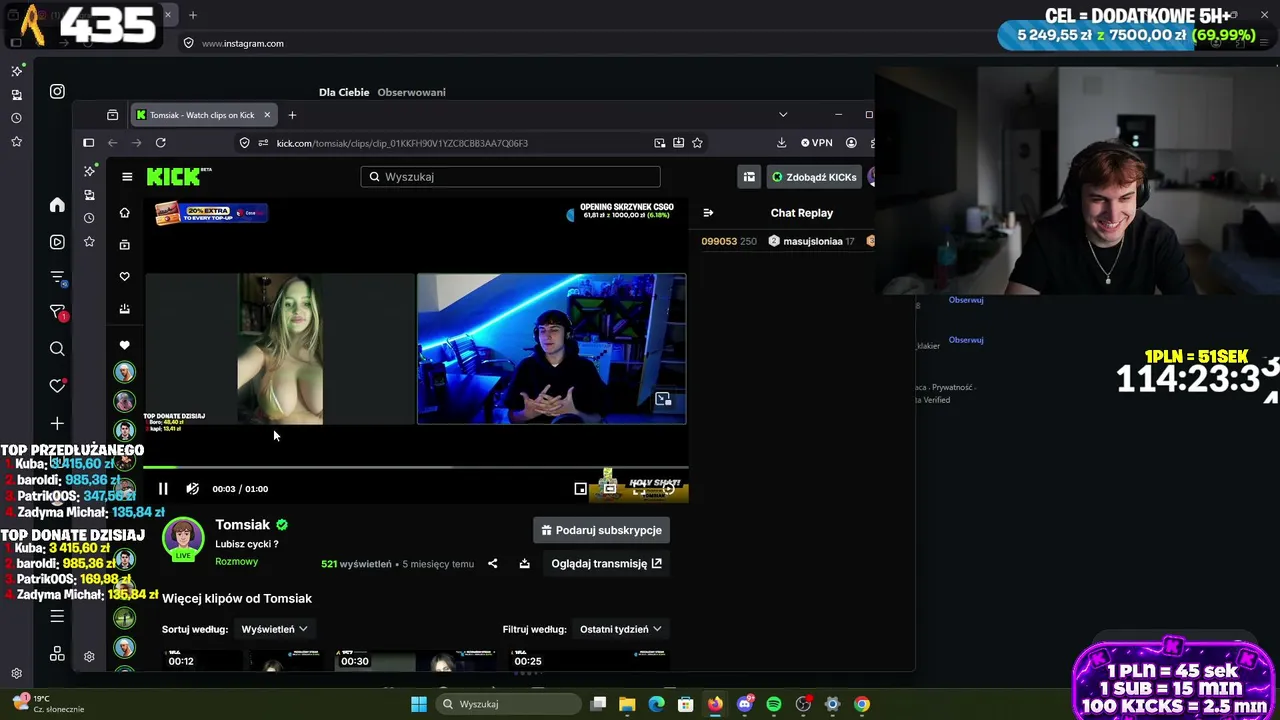Open the Rozmowy category link

(236, 562)
